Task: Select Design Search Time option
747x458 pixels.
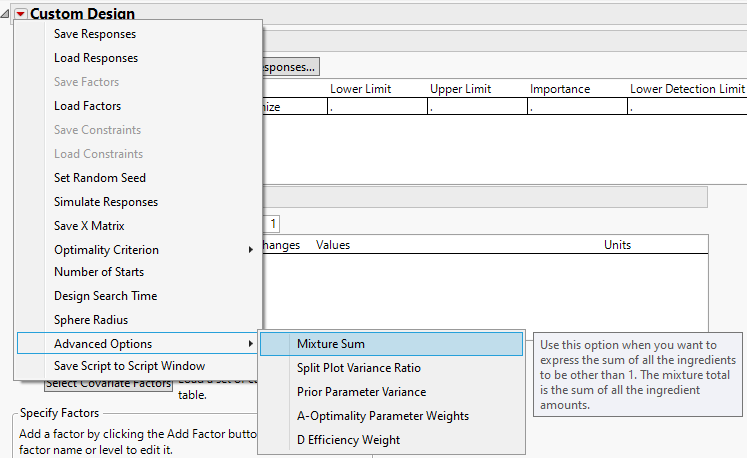Action: [x=105, y=296]
